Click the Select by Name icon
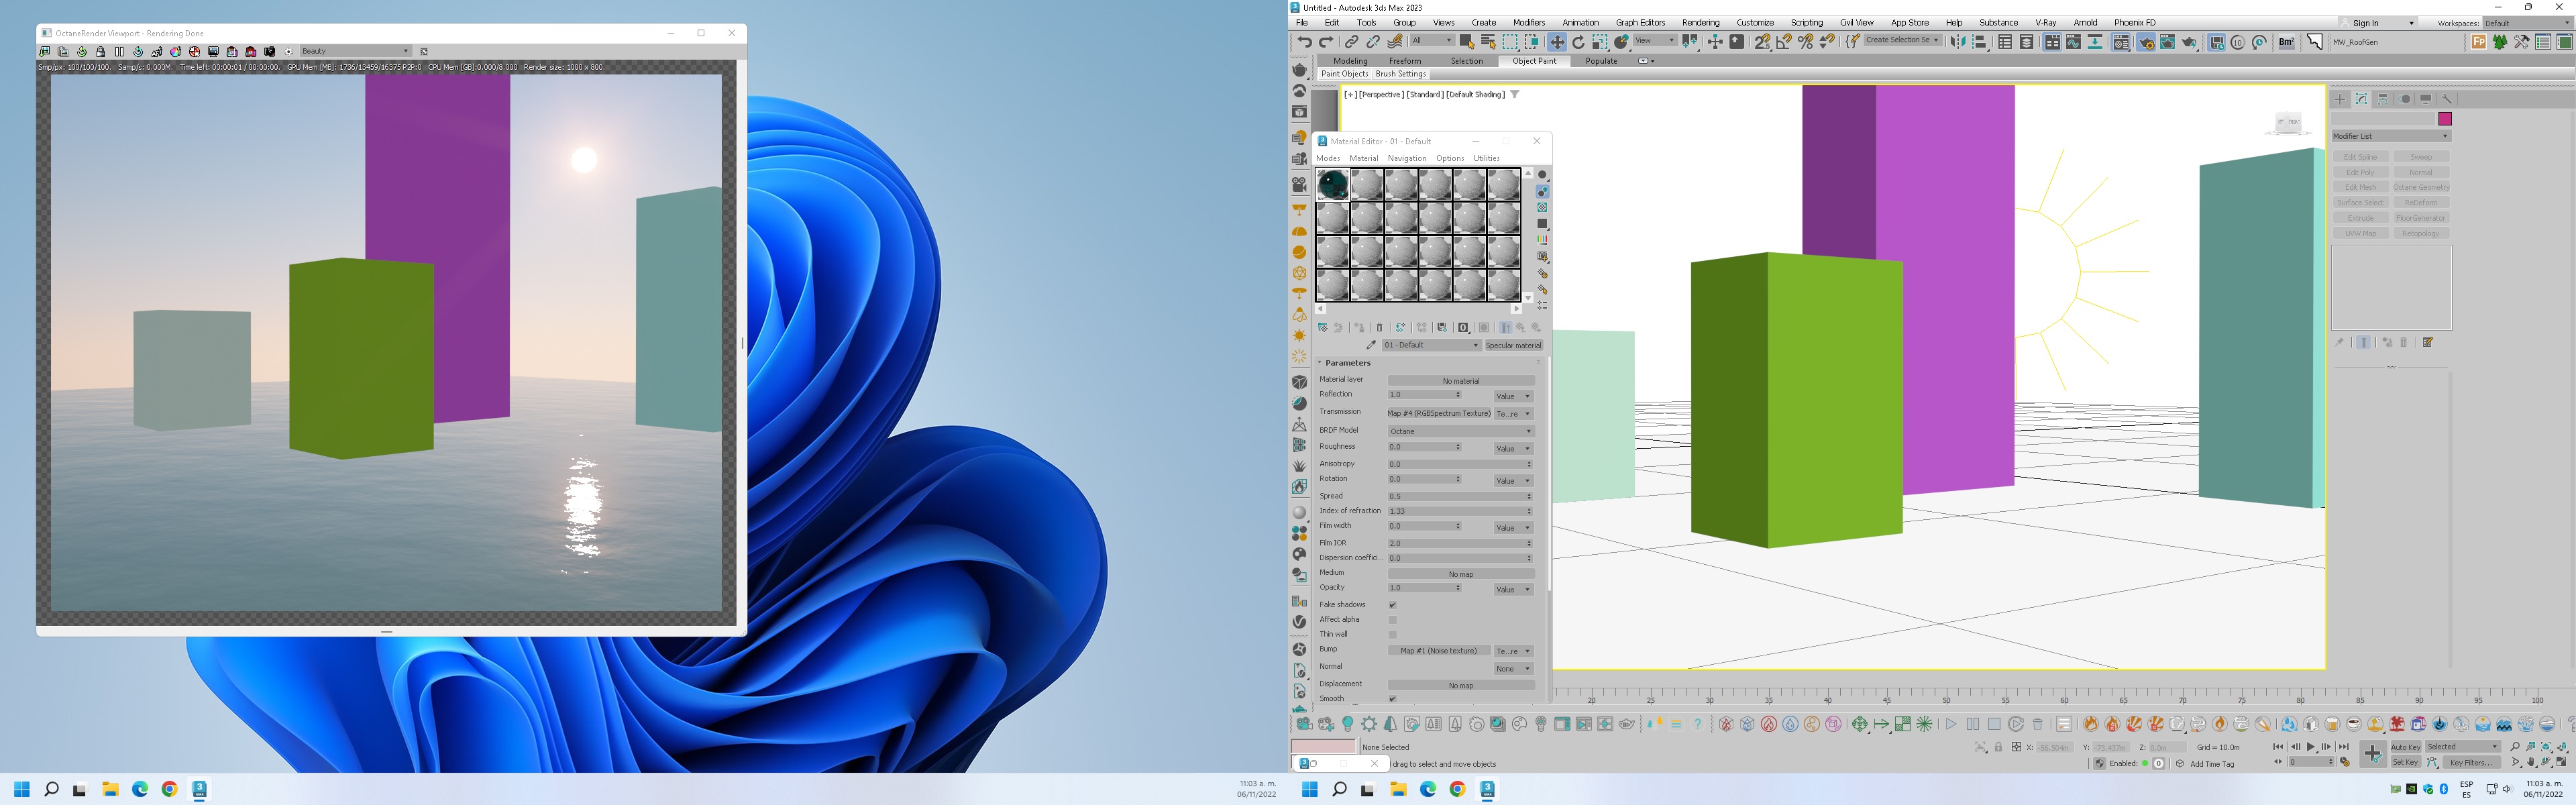Image resolution: width=2576 pixels, height=805 pixels. (x=1488, y=42)
